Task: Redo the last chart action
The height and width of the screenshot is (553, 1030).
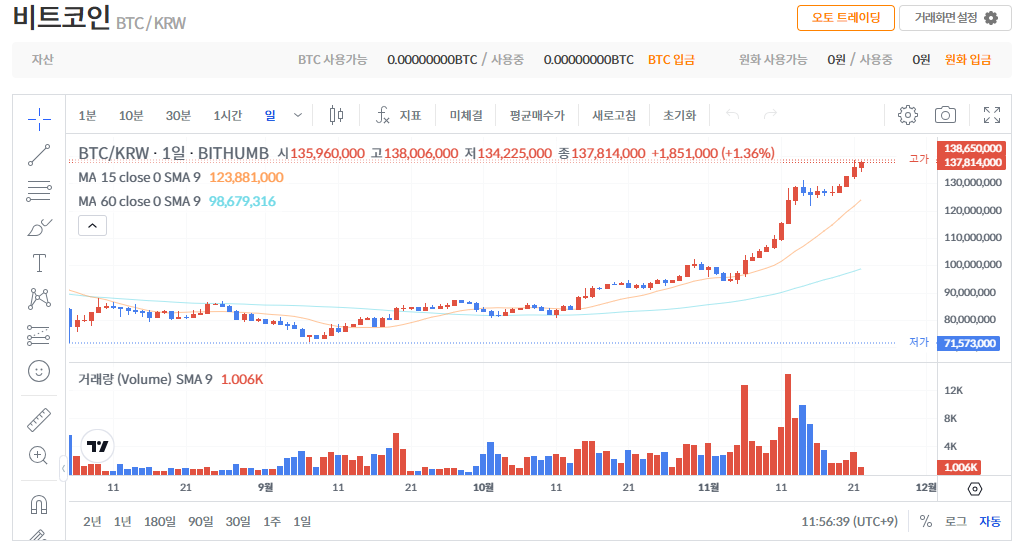Action: pos(770,115)
